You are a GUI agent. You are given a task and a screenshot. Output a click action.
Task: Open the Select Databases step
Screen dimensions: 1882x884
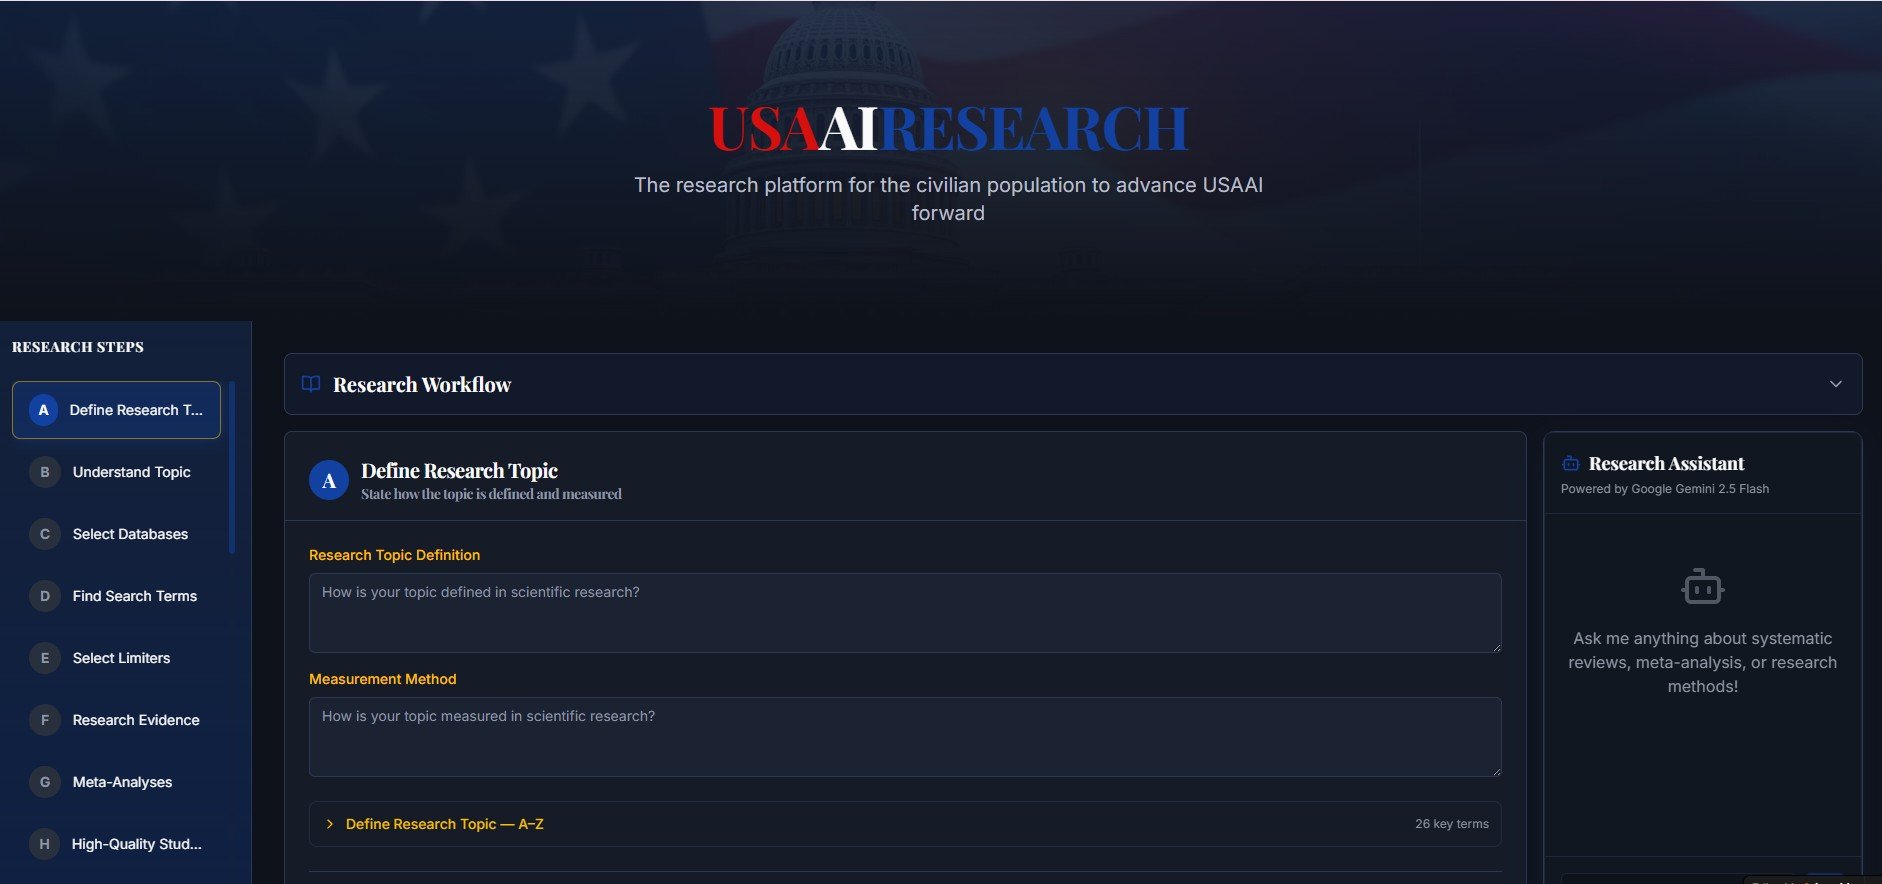pos(116,534)
